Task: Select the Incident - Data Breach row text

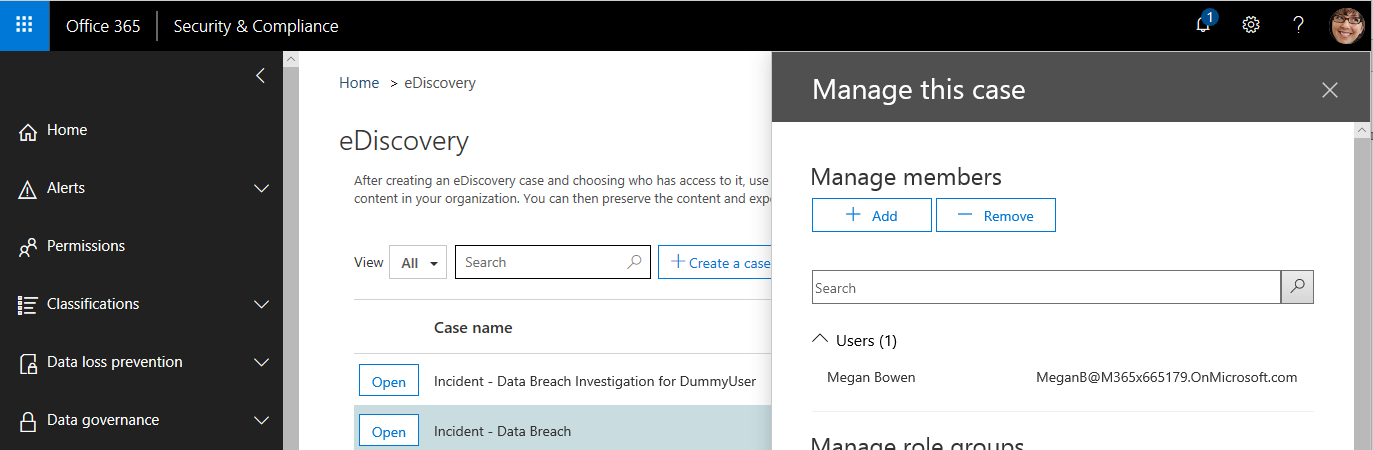Action: tap(502, 431)
